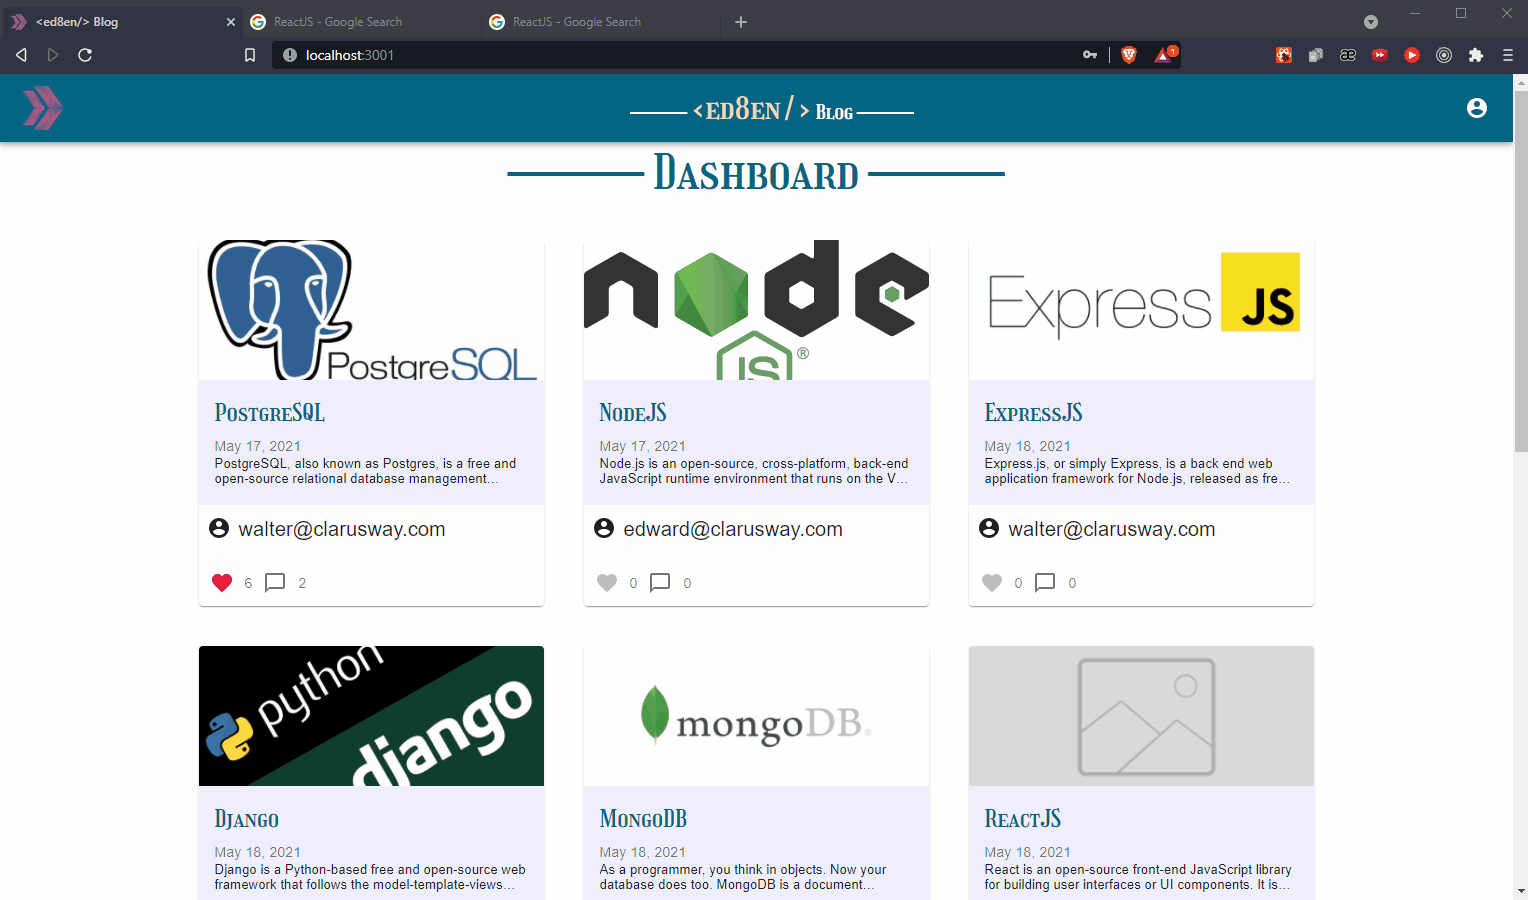This screenshot has height=900, width=1528.
Task: Reload the page with refresh icon
Action: pos(85,55)
